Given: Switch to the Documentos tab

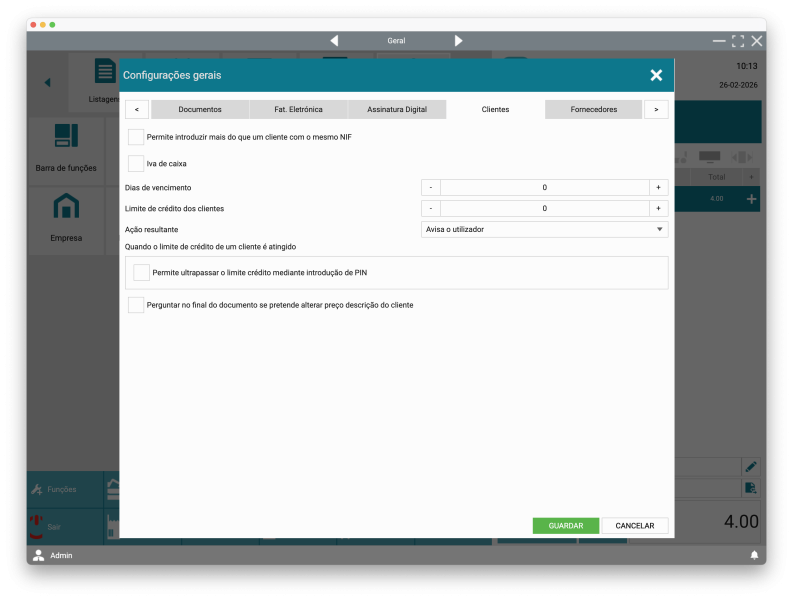Looking at the screenshot, I should (x=200, y=109).
